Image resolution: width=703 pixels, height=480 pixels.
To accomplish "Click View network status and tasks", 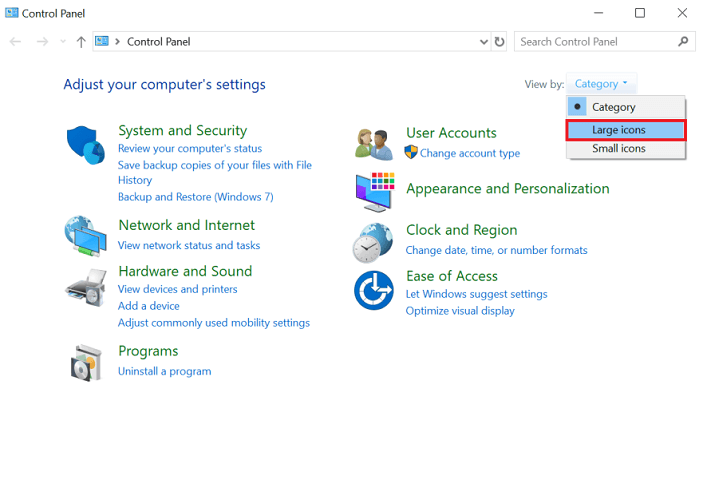I will (x=189, y=246).
